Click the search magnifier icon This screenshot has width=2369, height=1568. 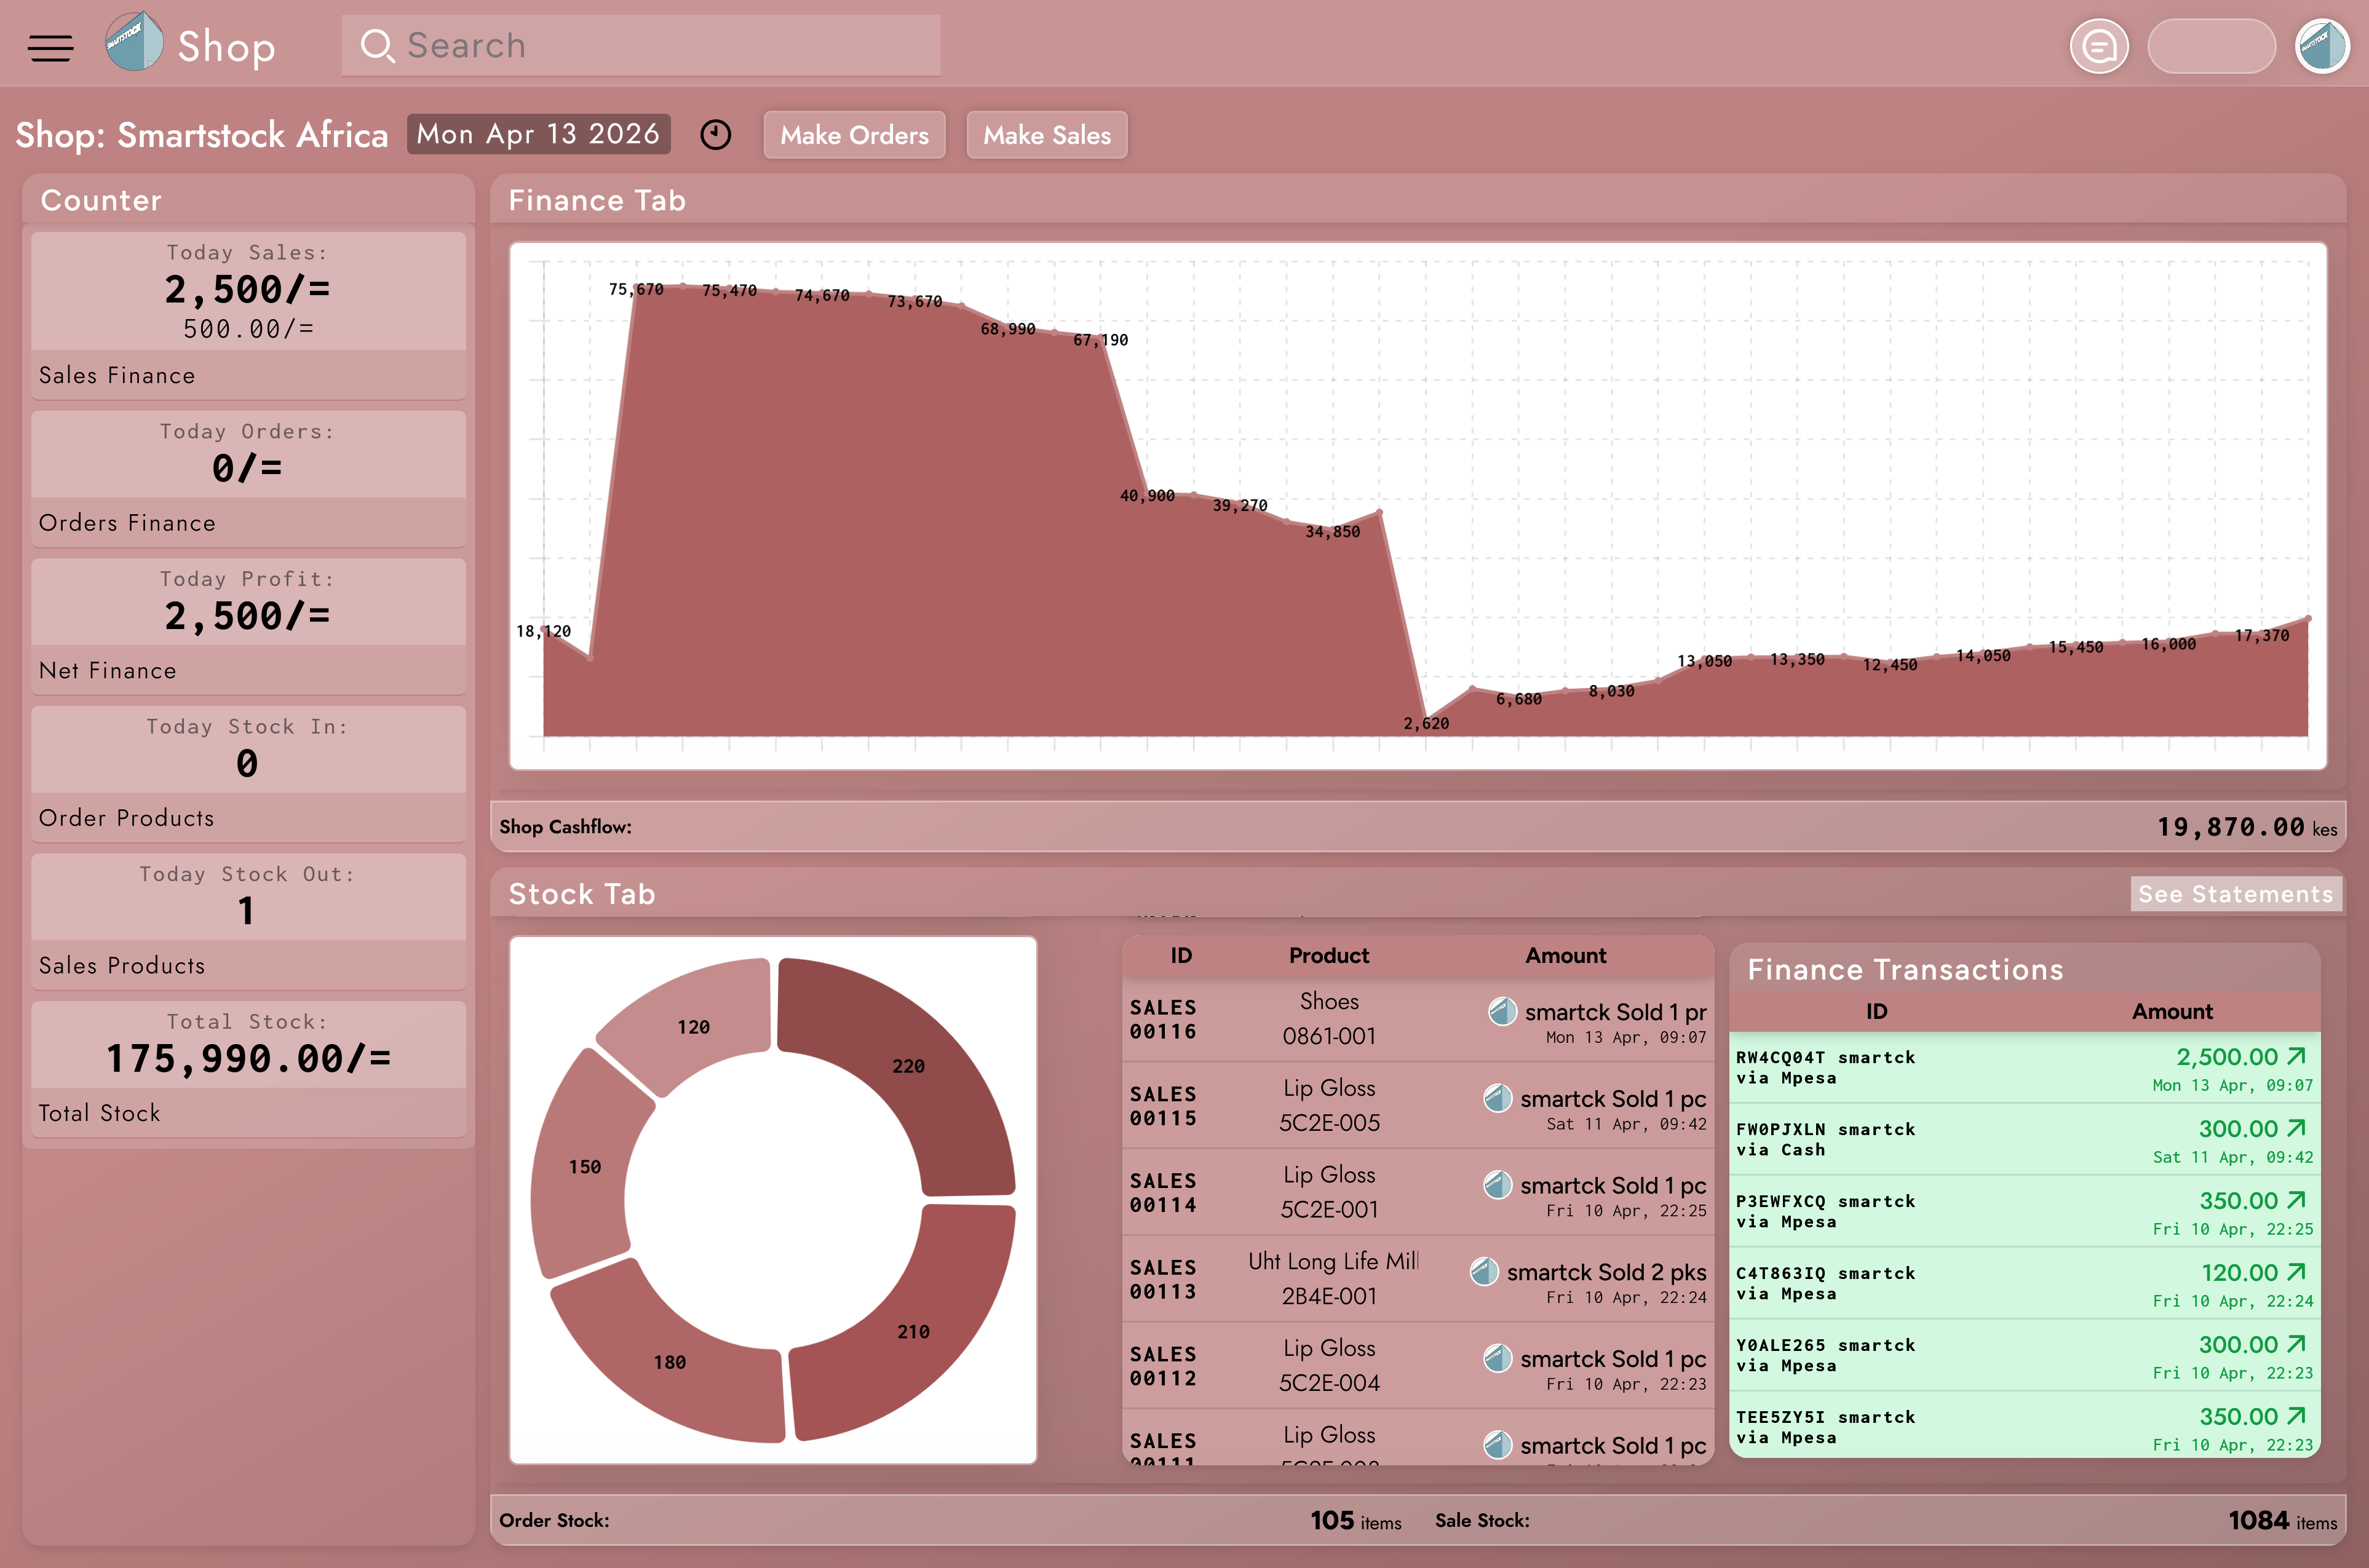[x=376, y=46]
